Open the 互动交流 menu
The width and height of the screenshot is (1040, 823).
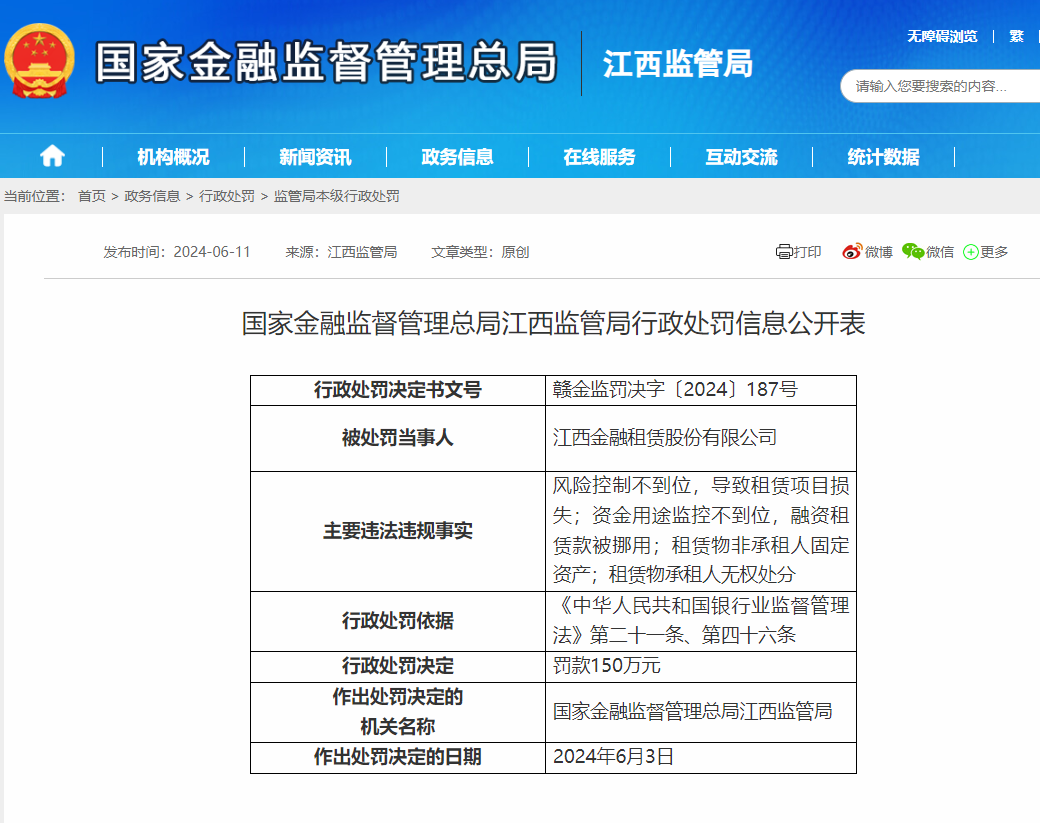[741, 157]
